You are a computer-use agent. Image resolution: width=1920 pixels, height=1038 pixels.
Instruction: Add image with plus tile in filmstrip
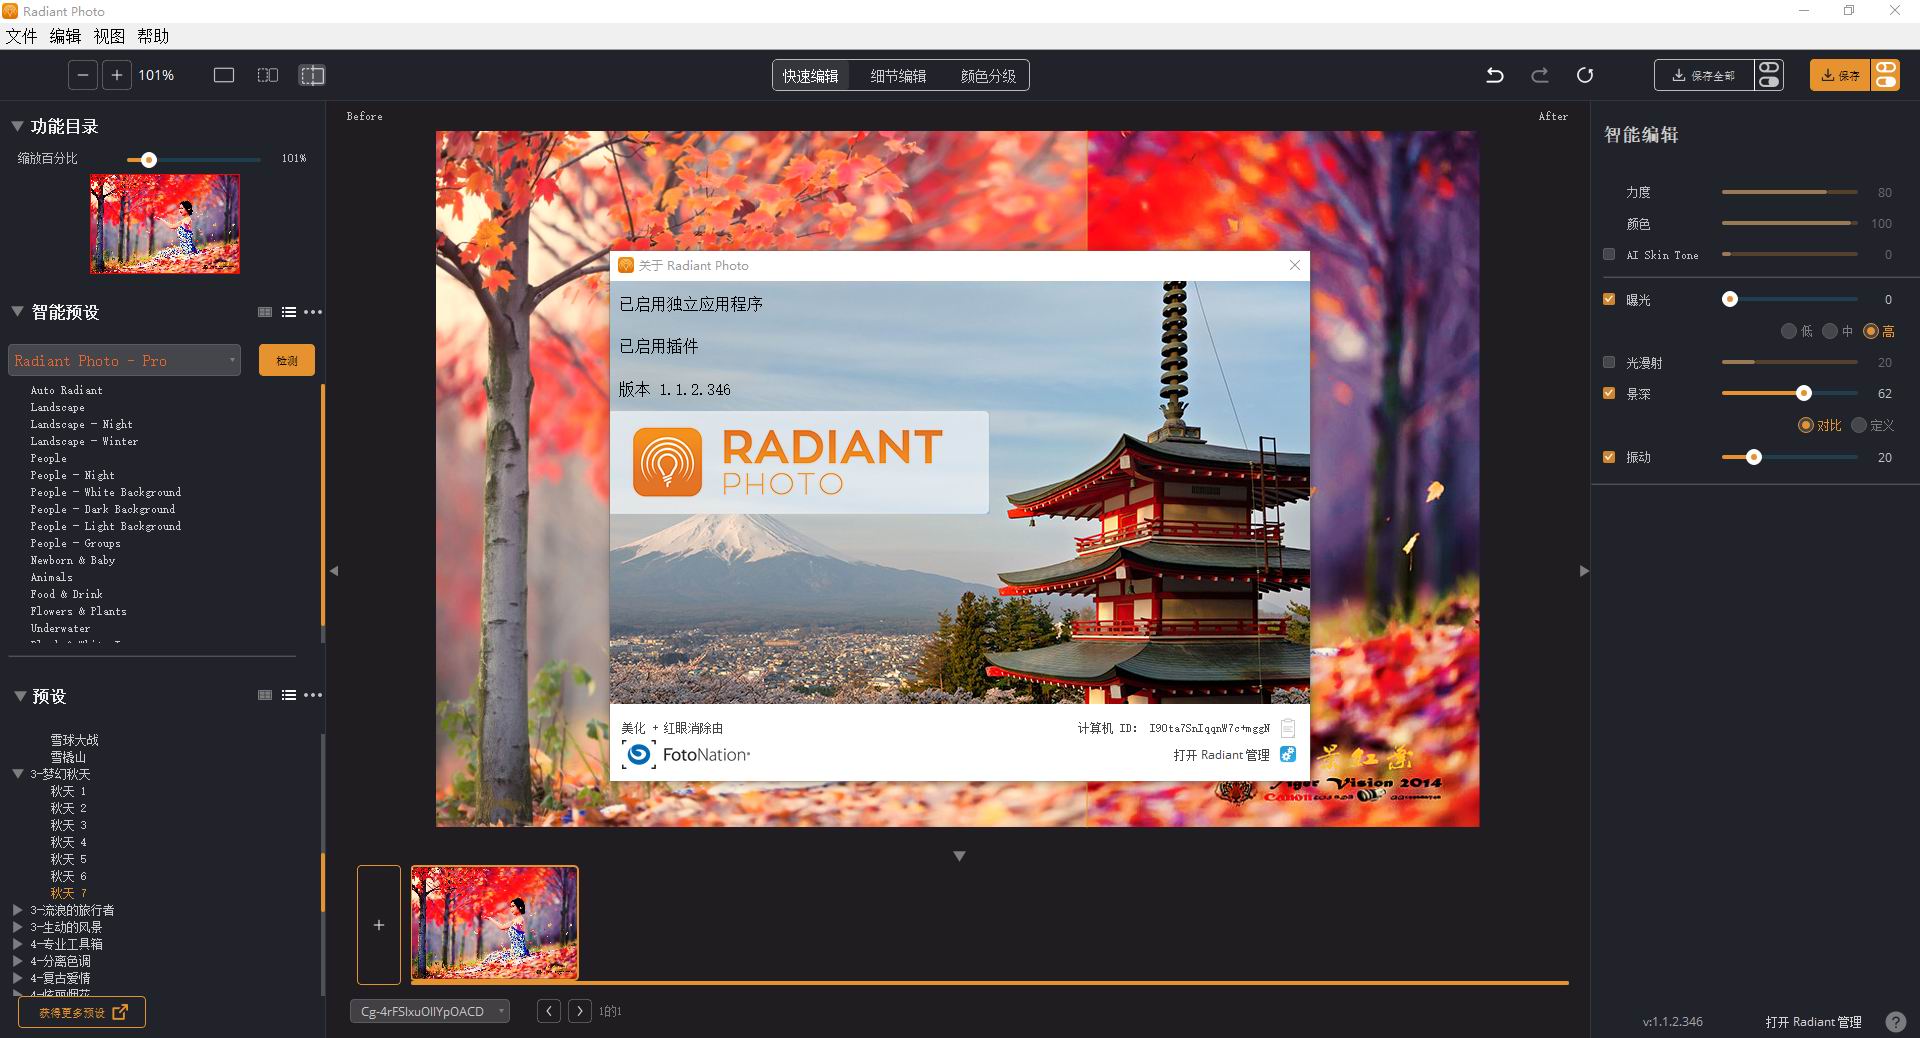(x=379, y=925)
